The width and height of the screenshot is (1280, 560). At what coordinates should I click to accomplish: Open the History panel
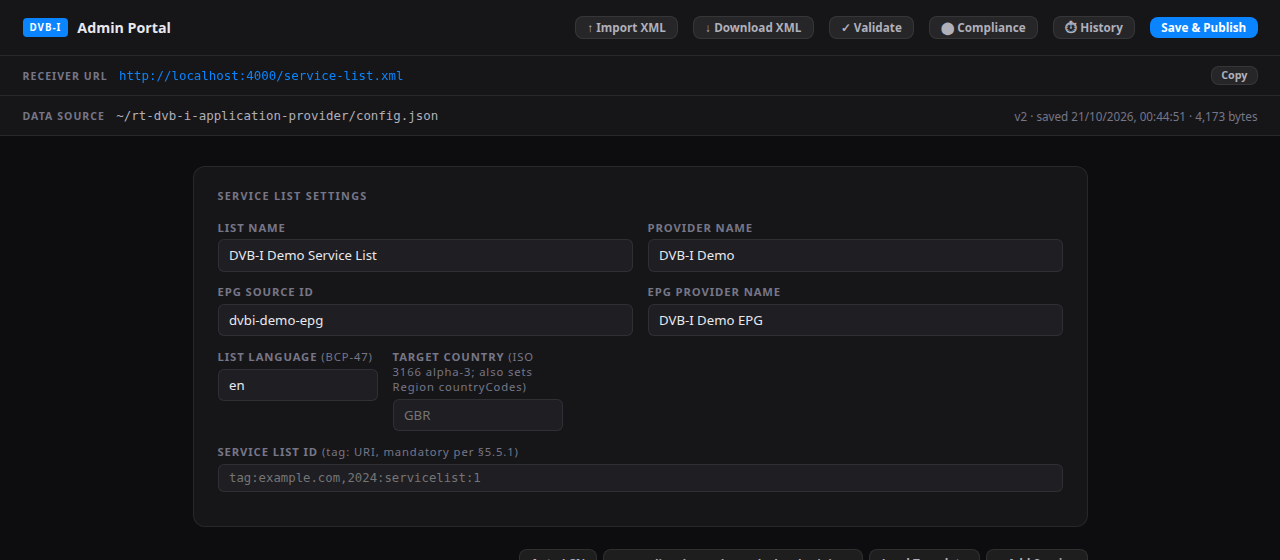click(x=1093, y=28)
